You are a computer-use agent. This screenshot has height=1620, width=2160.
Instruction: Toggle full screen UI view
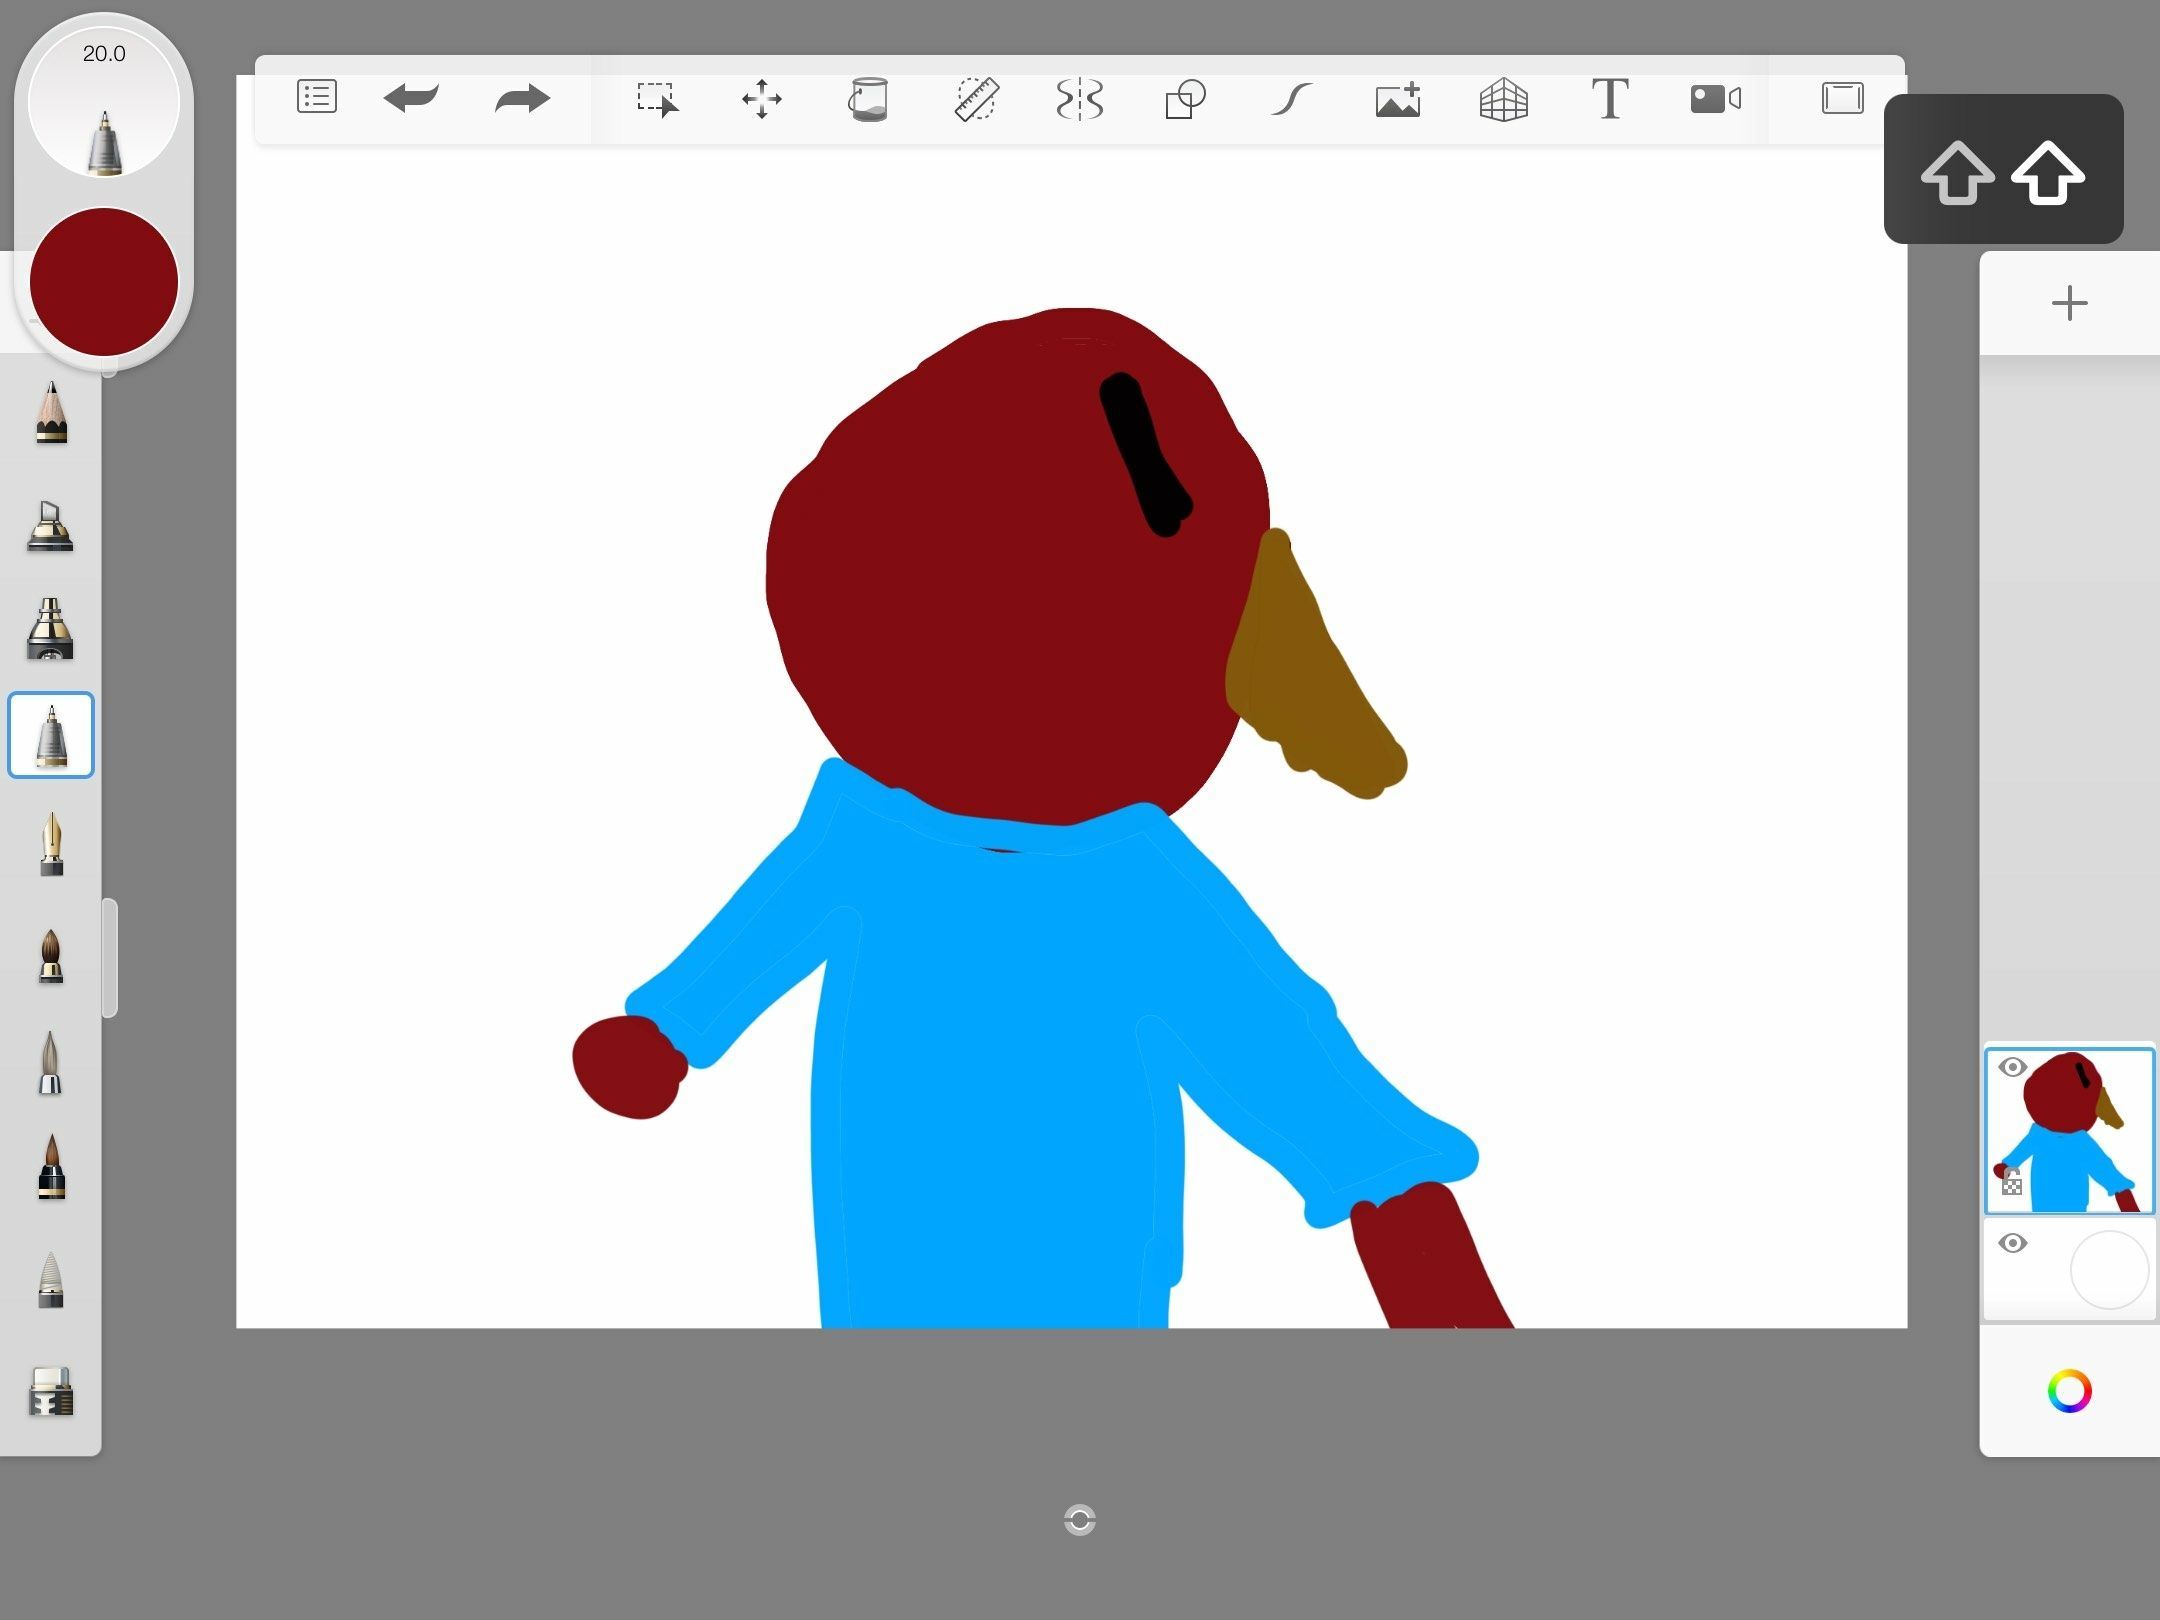point(1842,98)
